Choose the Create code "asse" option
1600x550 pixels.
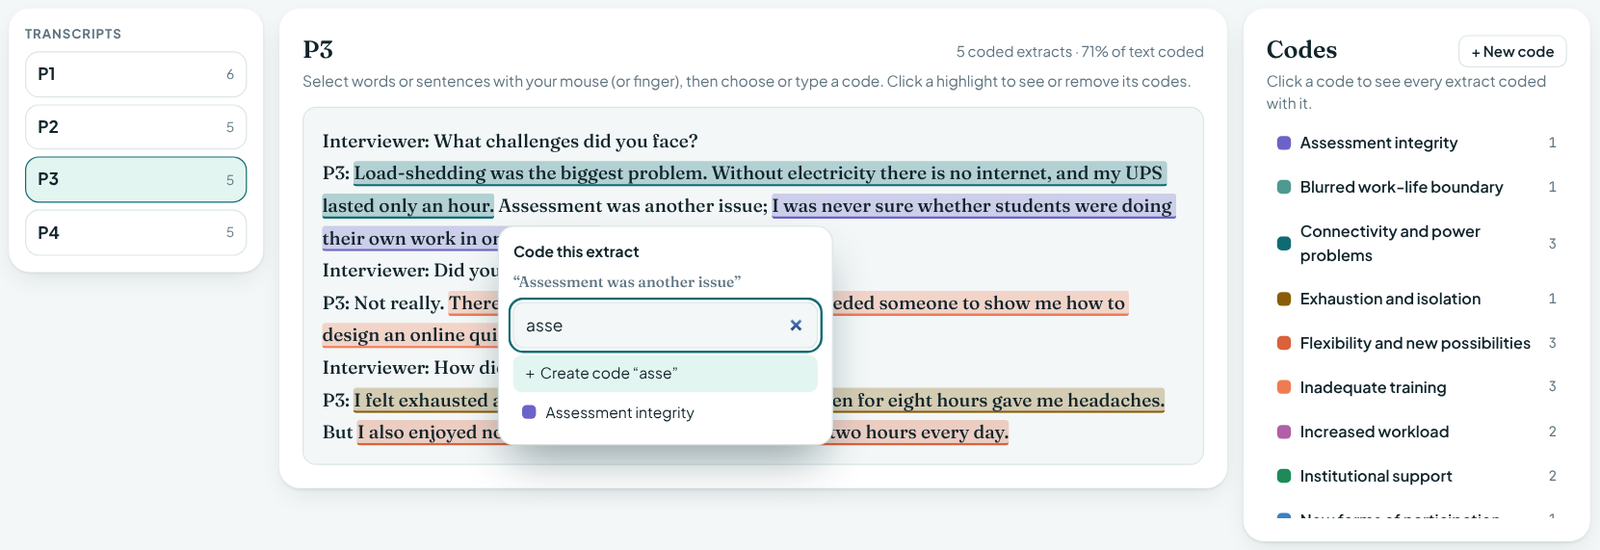coord(665,373)
